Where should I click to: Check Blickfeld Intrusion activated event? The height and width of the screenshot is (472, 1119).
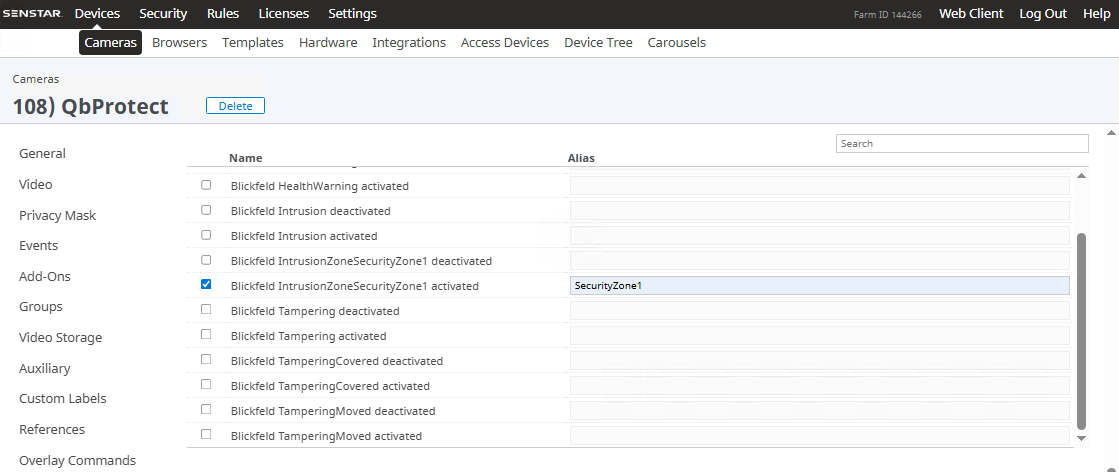pyautogui.click(x=206, y=235)
